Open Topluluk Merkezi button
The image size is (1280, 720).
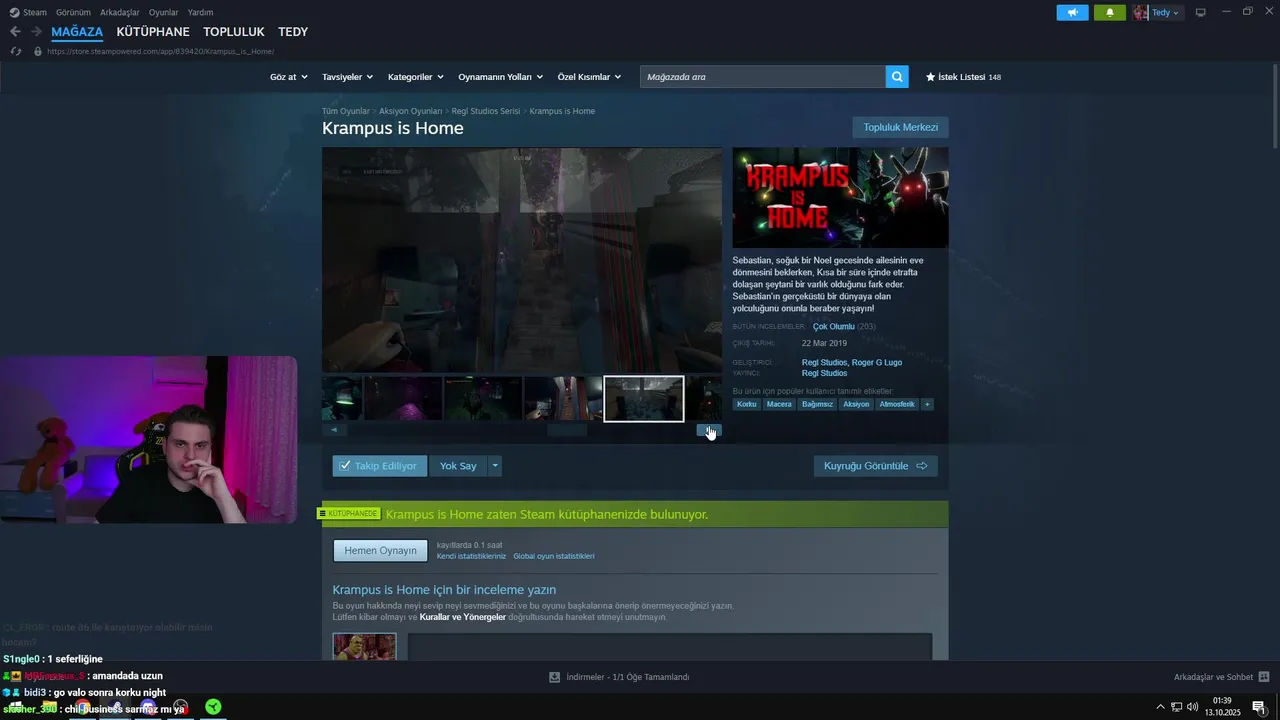click(900, 127)
